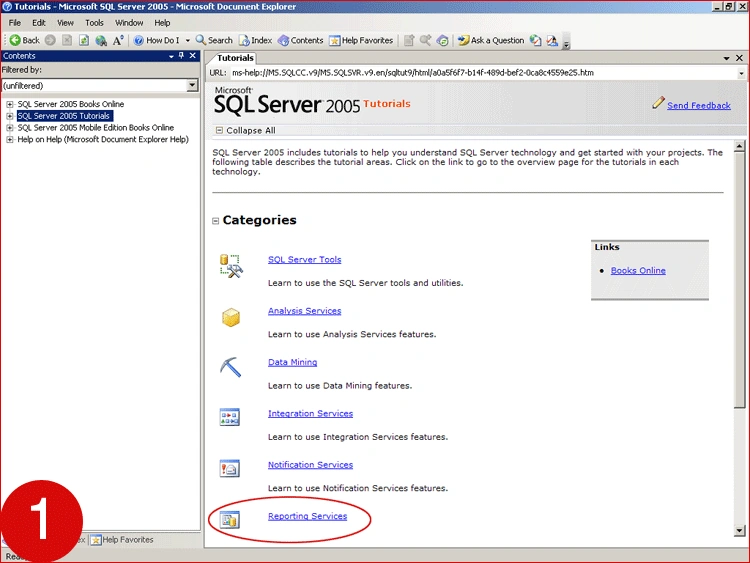Click the Sync with Table of Contents icon
The width and height of the screenshot is (750, 563).
click(443, 41)
